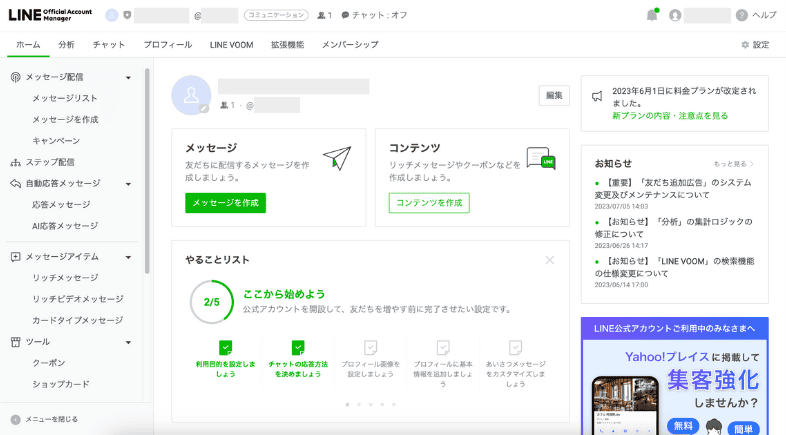786x435 pixels.
Task: Check プロフィールに基本情報を追加しましょう task
Action: (x=443, y=347)
